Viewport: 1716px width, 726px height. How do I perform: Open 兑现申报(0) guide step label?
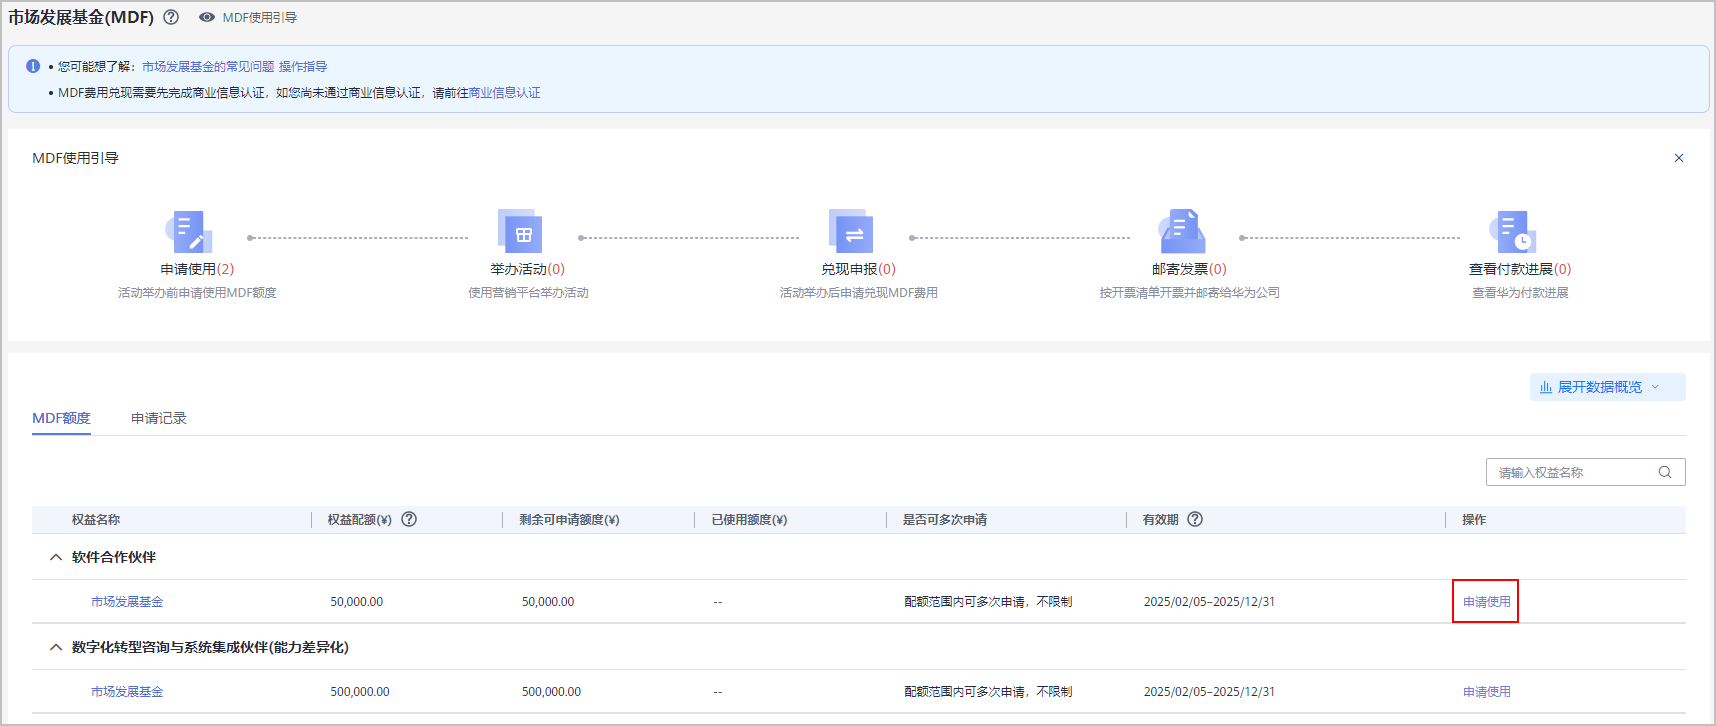click(859, 269)
